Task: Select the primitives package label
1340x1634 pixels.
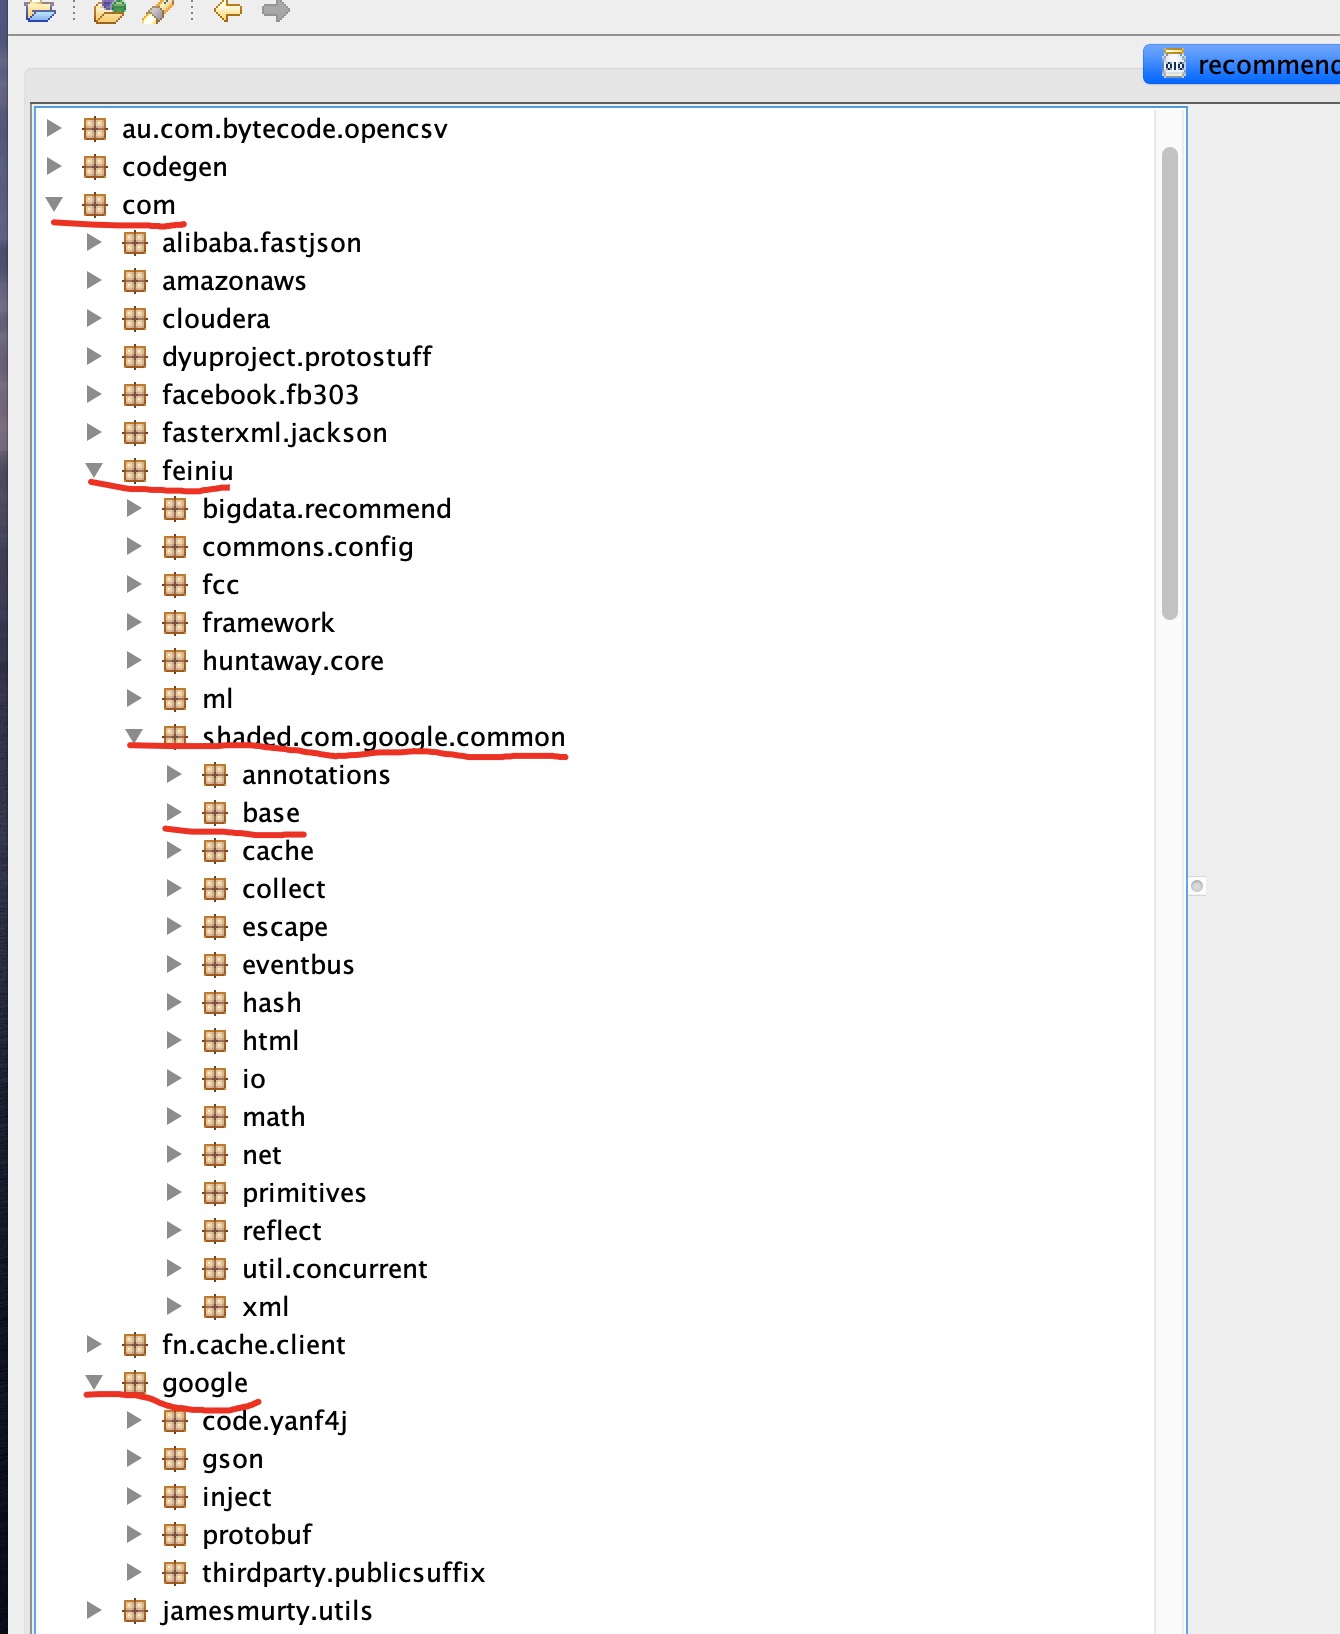Action: (304, 1193)
